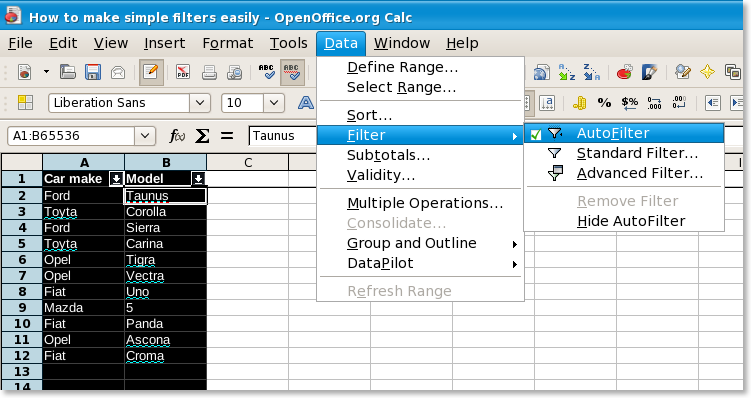Click Number Format Currency coins icon
This screenshot has height=398, width=751.
pyautogui.click(x=580, y=103)
